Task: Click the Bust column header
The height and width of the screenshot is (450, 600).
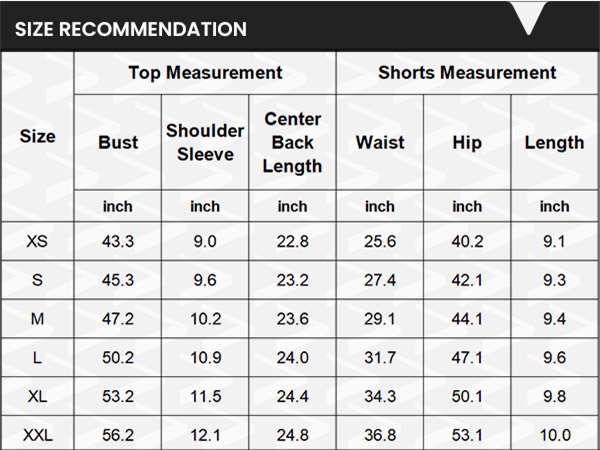Action: 118,142
